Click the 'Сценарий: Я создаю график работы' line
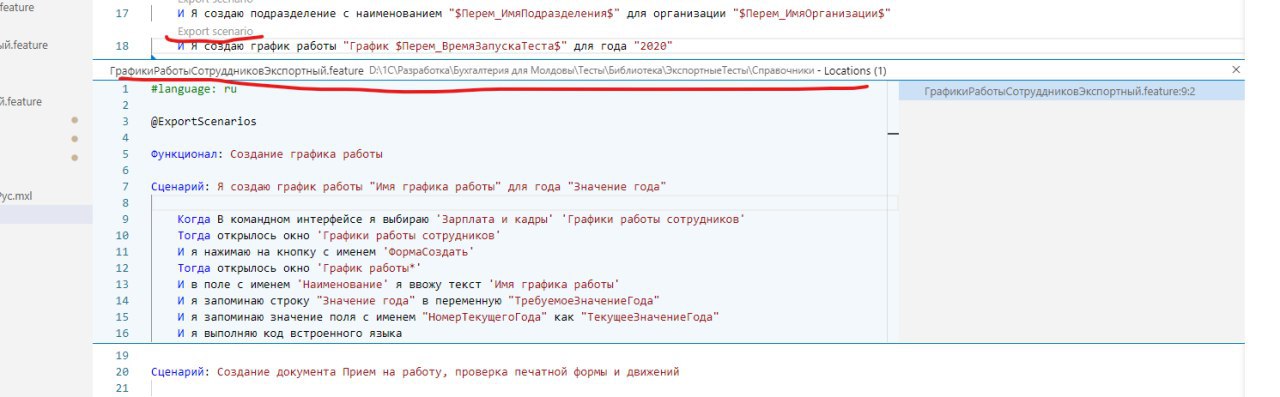1280x397 pixels. click(x=408, y=186)
